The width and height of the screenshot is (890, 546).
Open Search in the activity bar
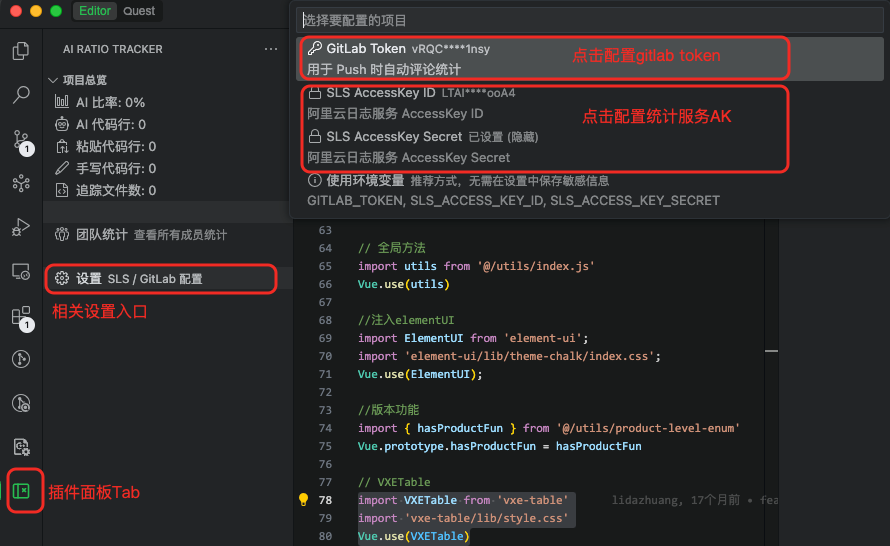pos(21,95)
